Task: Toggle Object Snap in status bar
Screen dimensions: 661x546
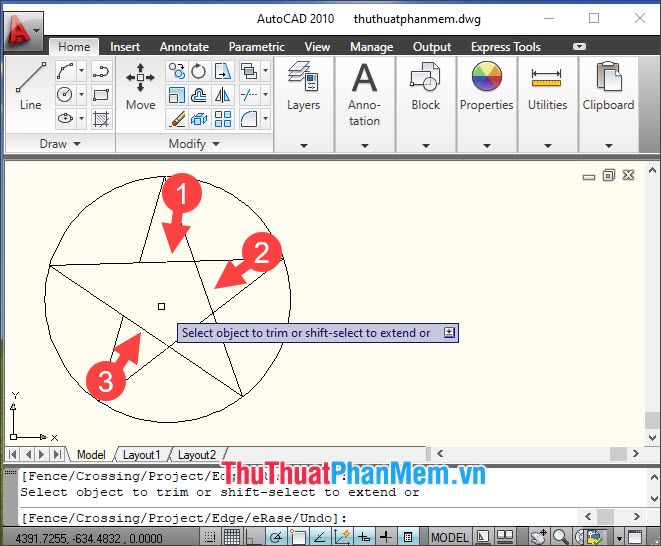Action: point(298,537)
